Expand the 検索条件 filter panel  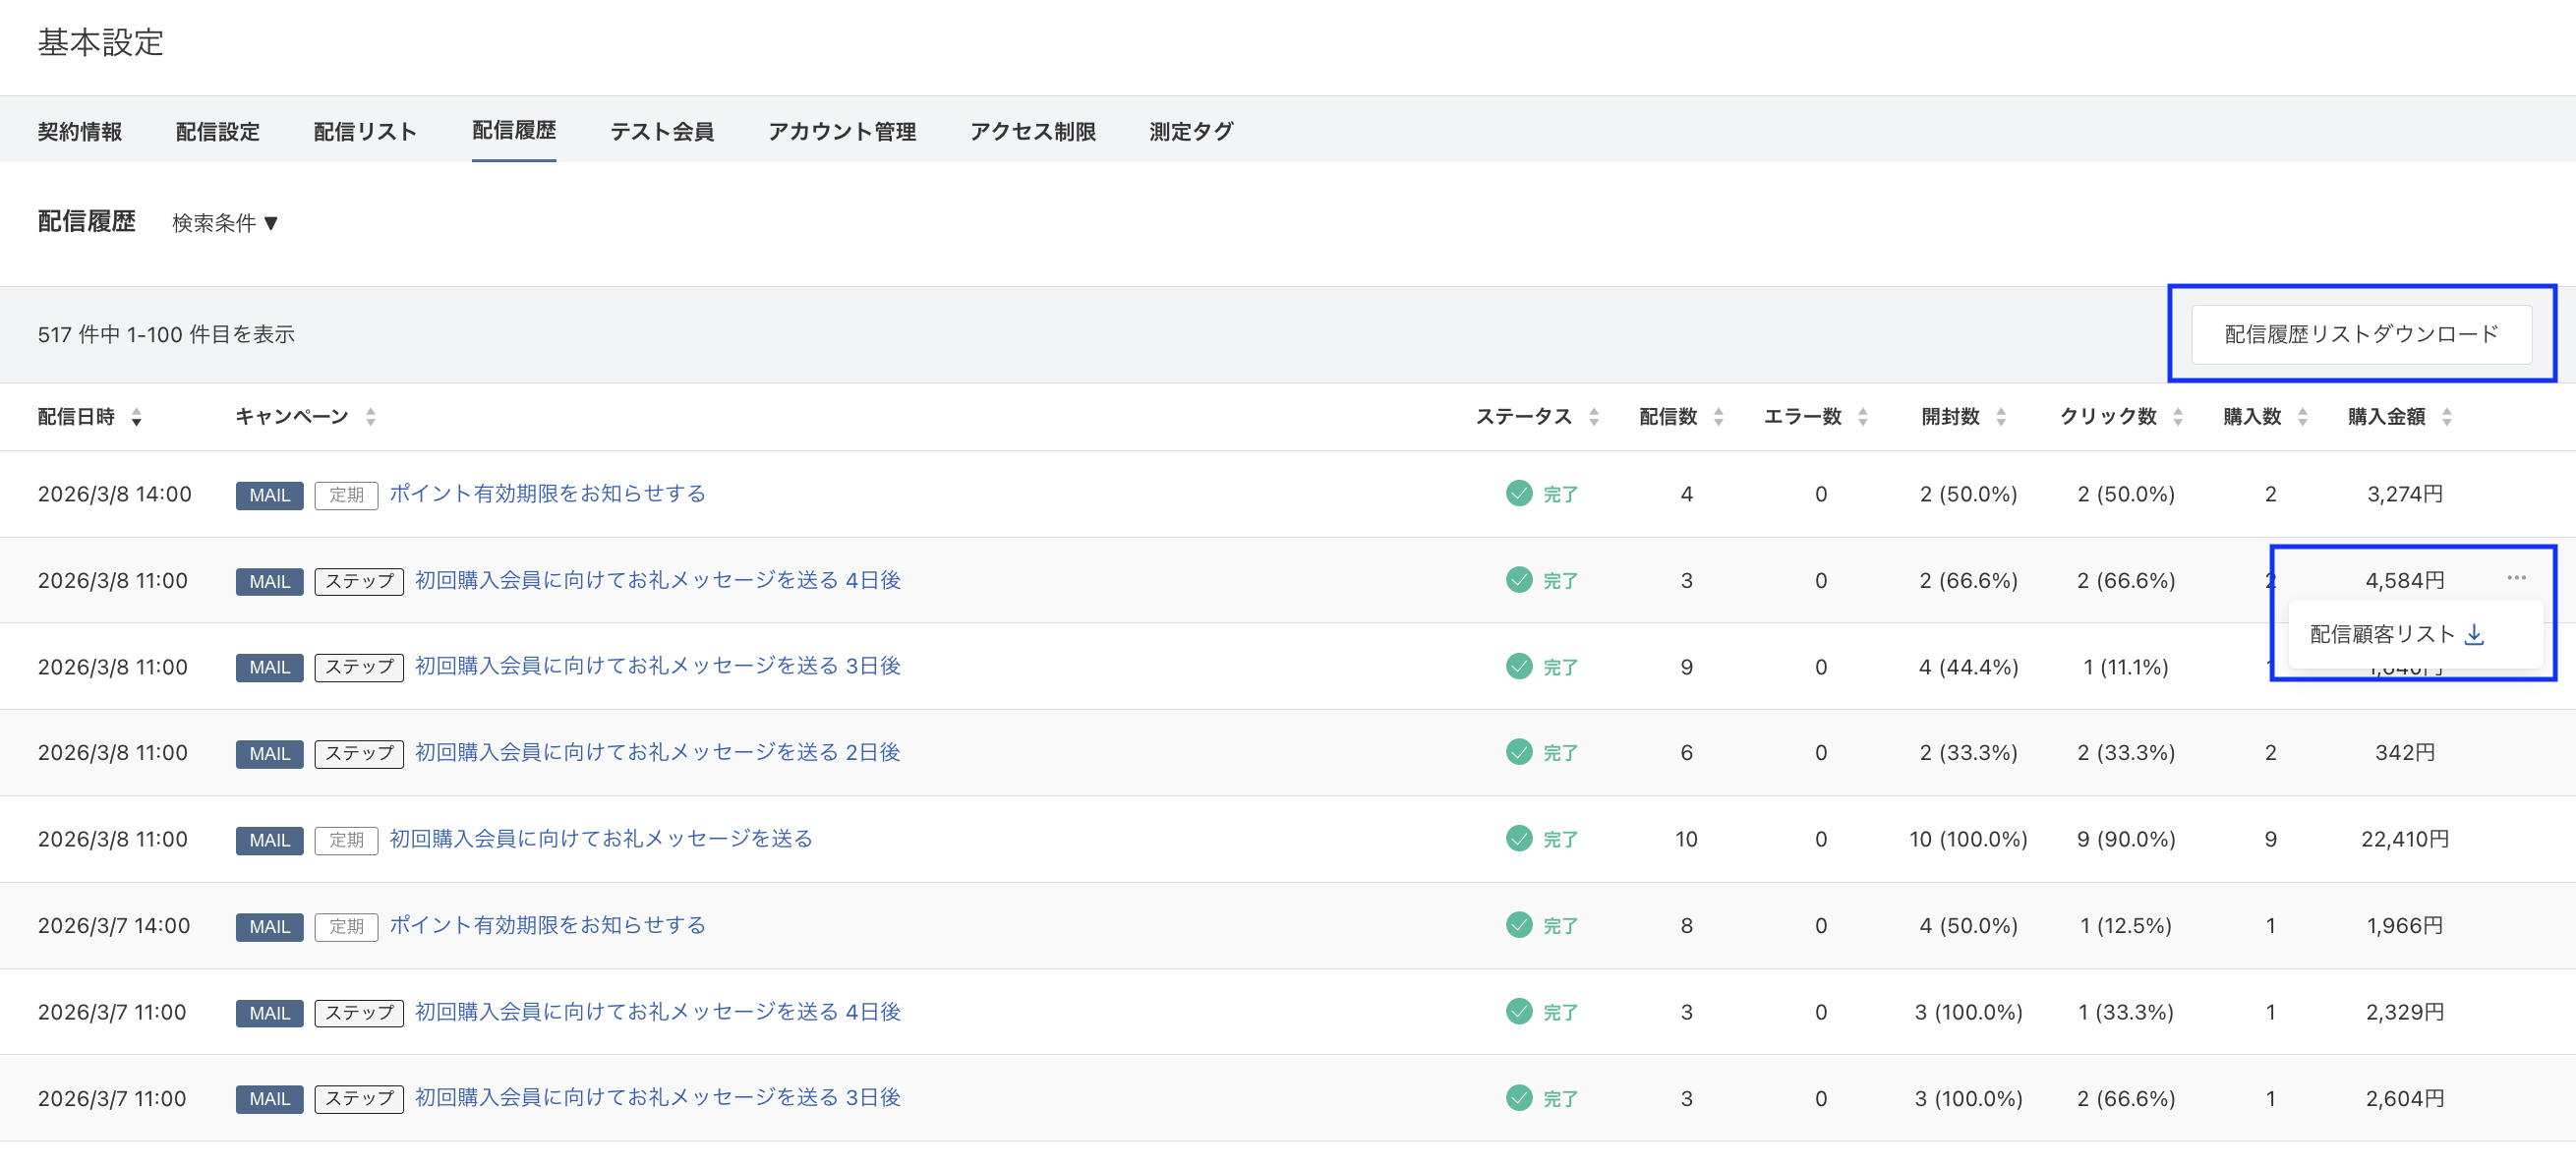tap(224, 223)
